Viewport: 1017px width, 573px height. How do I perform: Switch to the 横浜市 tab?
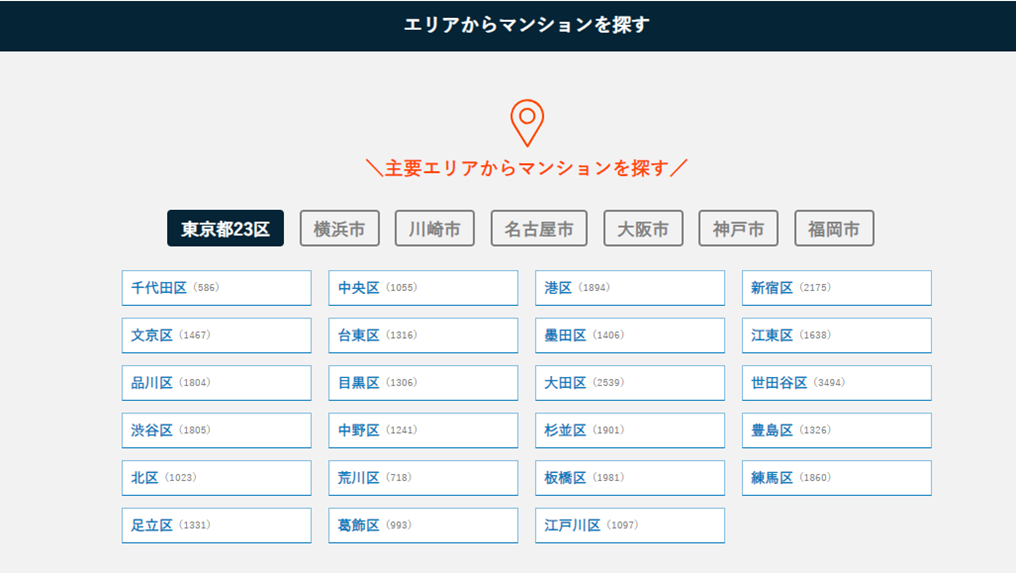(x=339, y=228)
